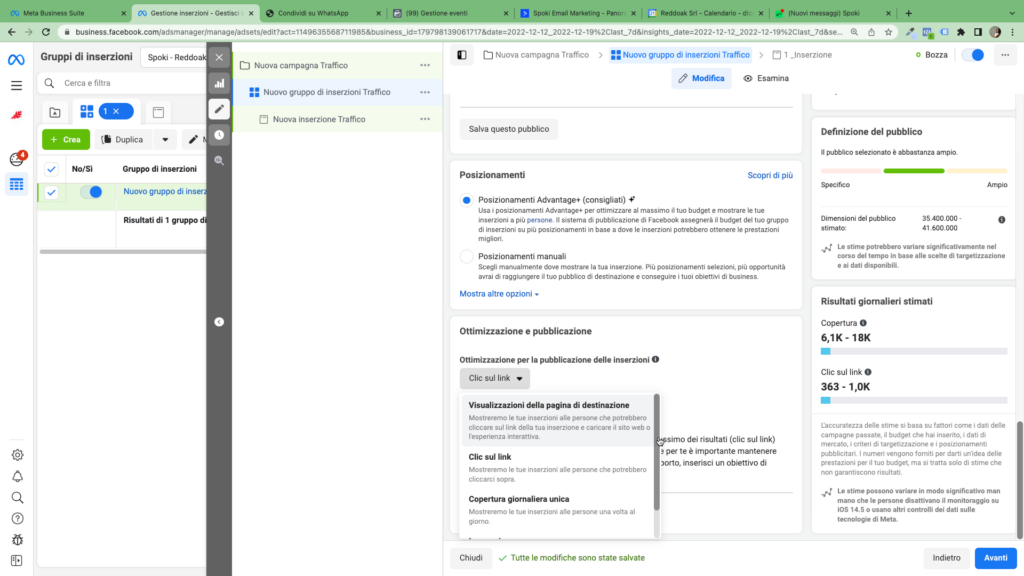Click the Salva questo pubblico button
The height and width of the screenshot is (576, 1024).
pos(508,129)
